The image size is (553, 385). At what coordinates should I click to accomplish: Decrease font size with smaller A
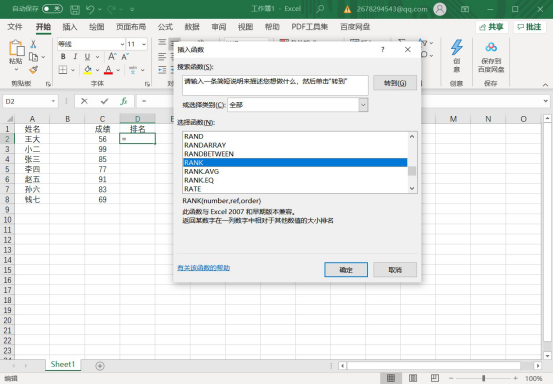125,56
